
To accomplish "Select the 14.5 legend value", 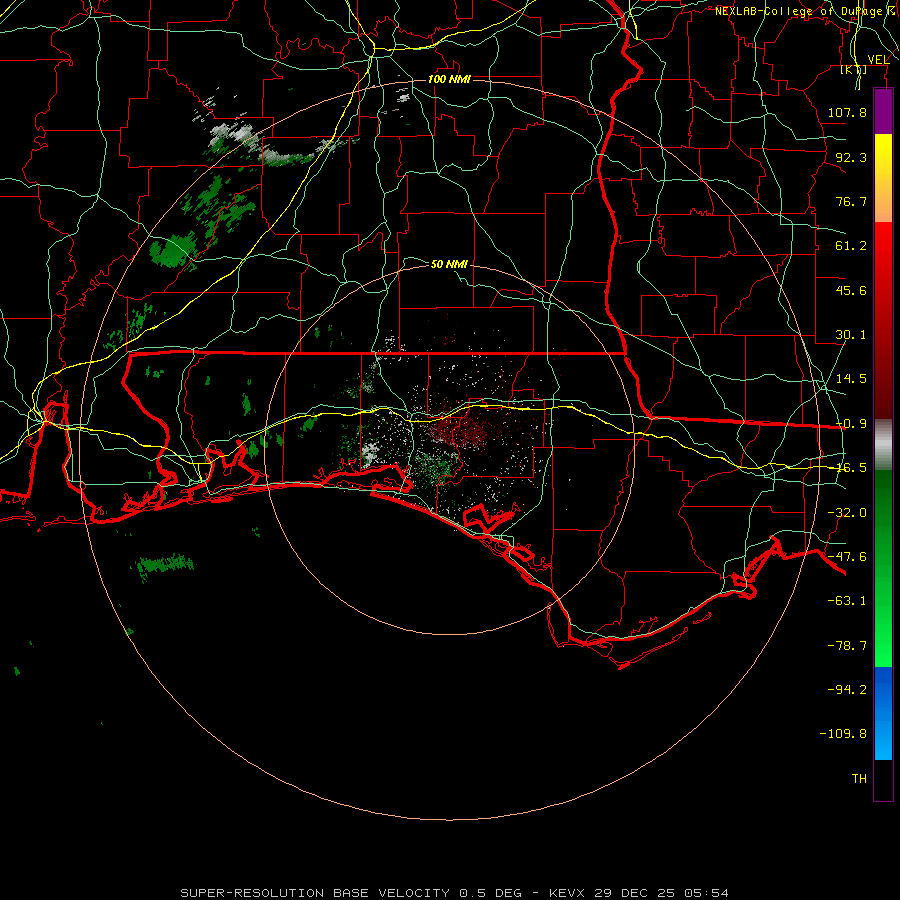I will tap(851, 379).
